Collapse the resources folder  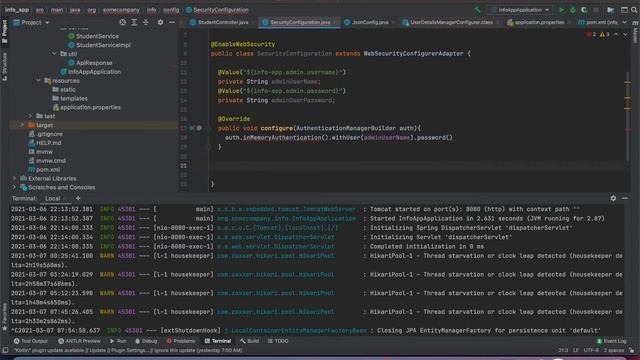(x=38, y=81)
